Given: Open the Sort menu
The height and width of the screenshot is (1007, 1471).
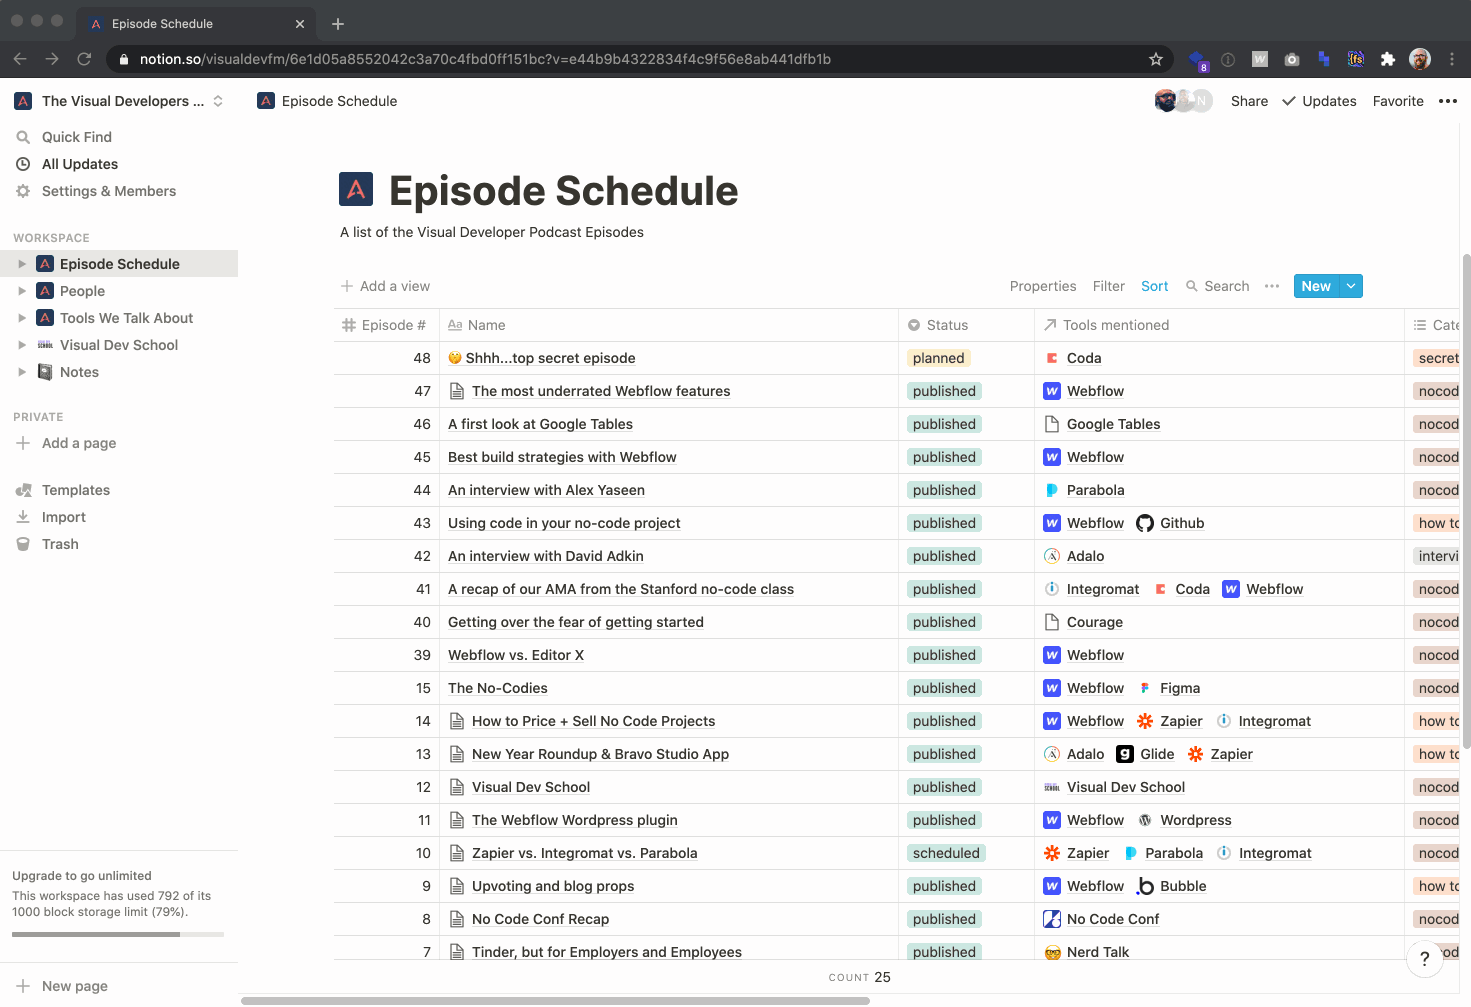Looking at the screenshot, I should [1154, 286].
